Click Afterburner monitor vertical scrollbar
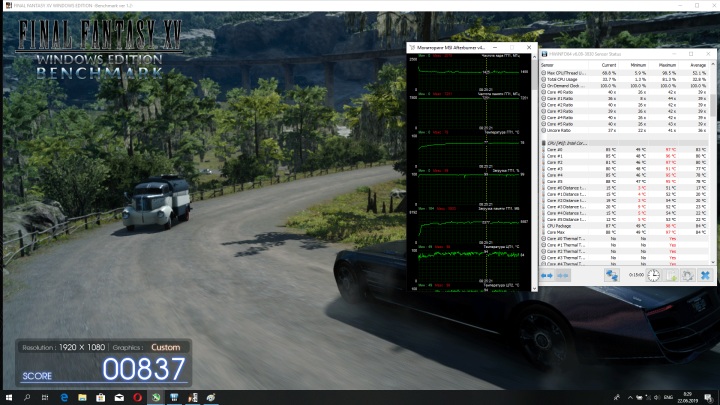Image resolution: width=720 pixels, height=405 pixels. pos(534,74)
